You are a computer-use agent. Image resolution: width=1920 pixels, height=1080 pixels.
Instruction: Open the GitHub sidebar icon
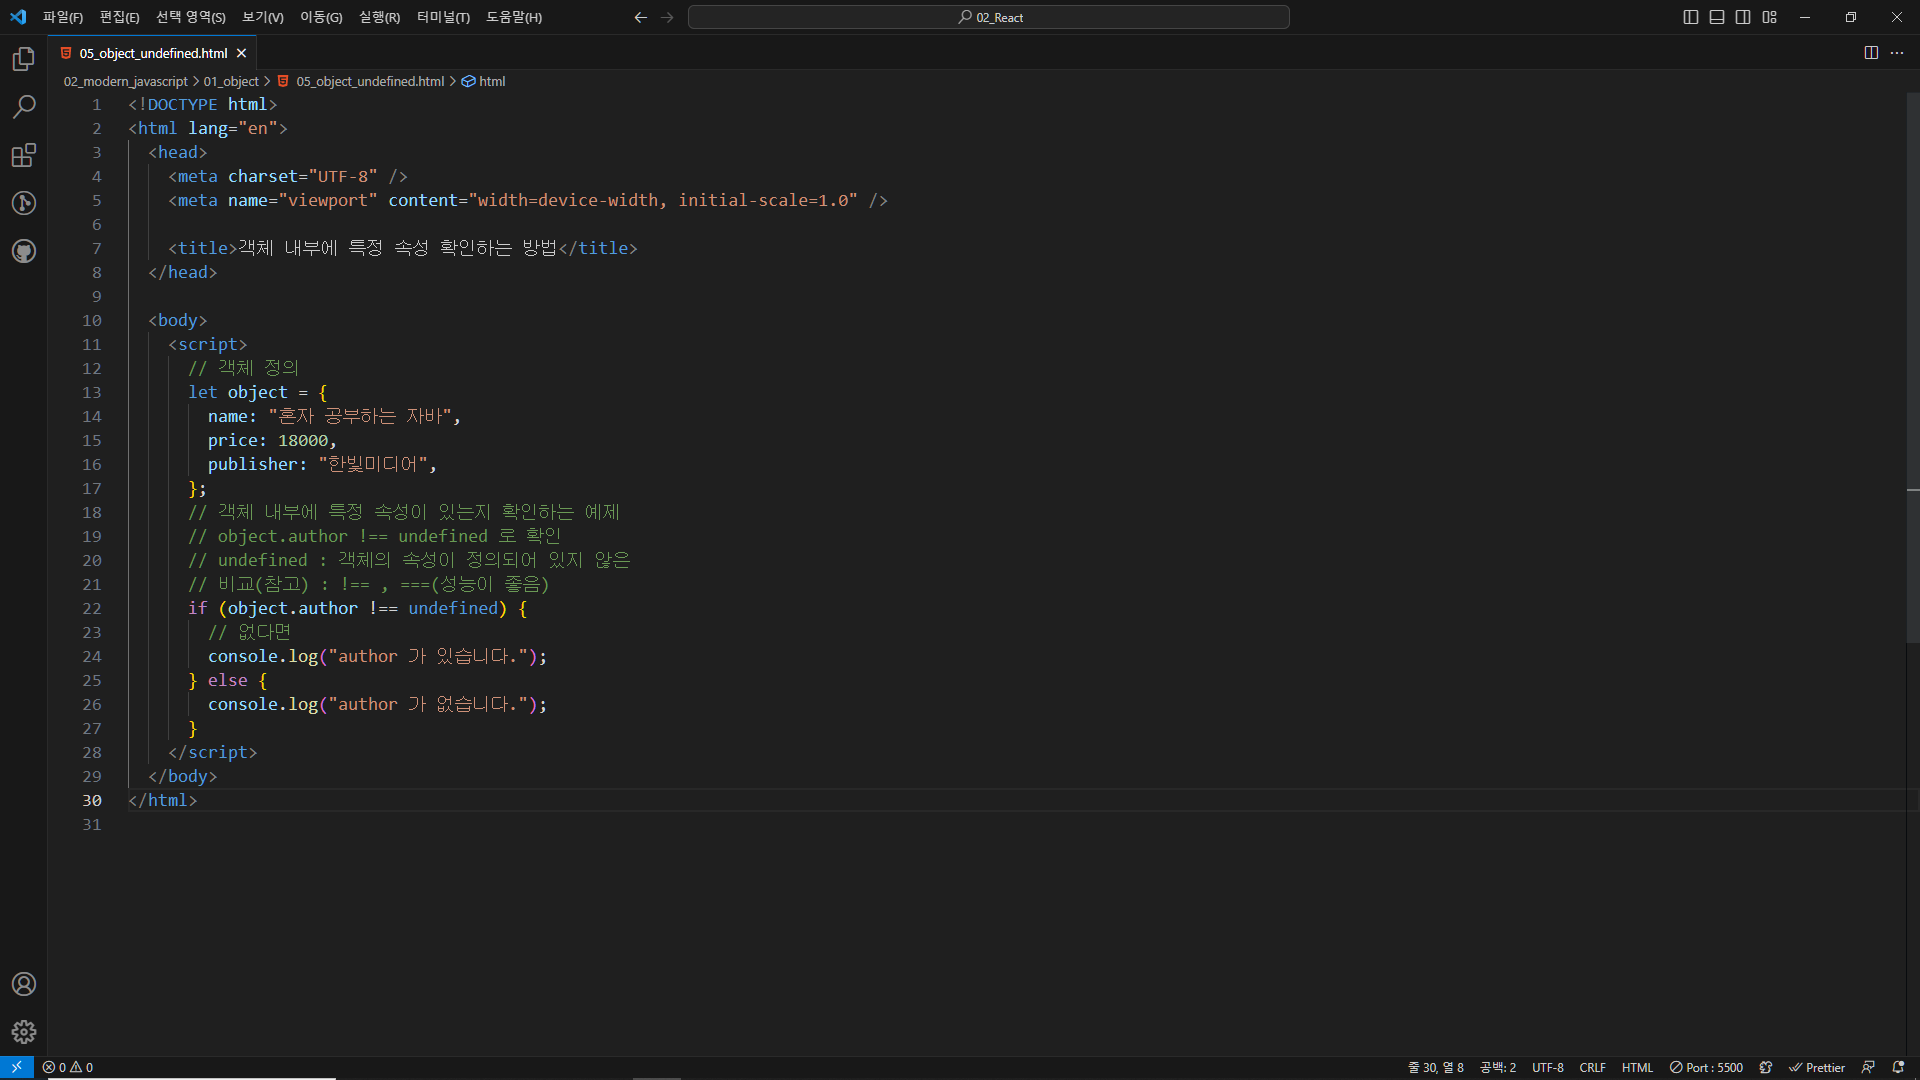[x=24, y=251]
